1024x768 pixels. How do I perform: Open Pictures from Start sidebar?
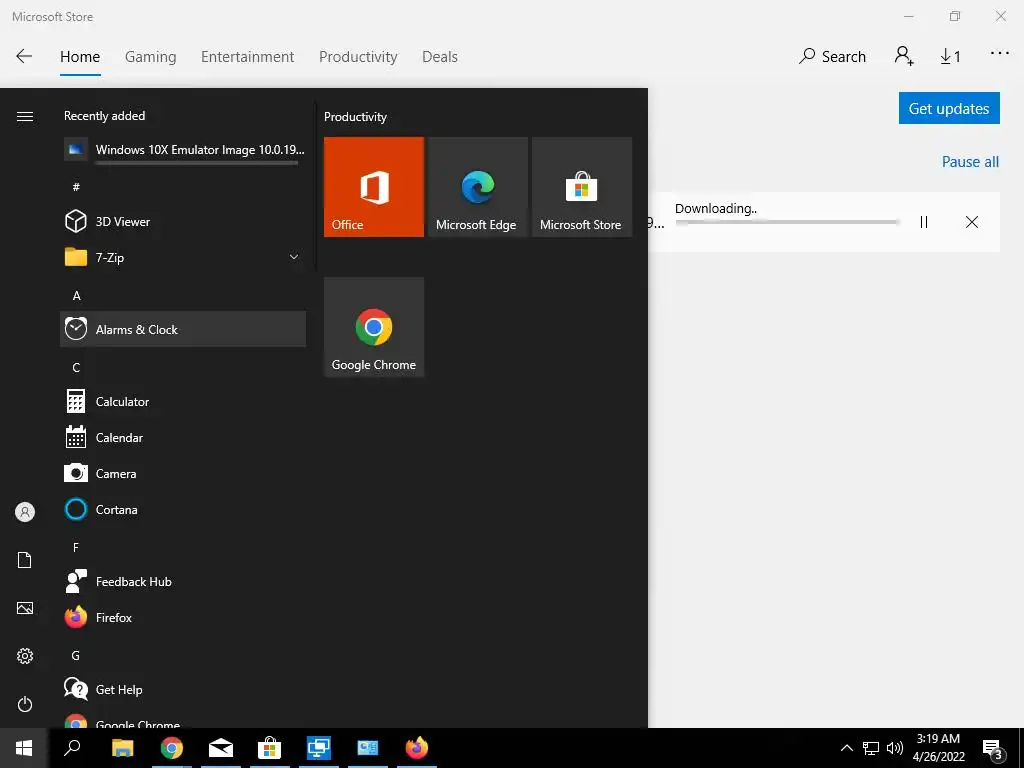point(25,608)
